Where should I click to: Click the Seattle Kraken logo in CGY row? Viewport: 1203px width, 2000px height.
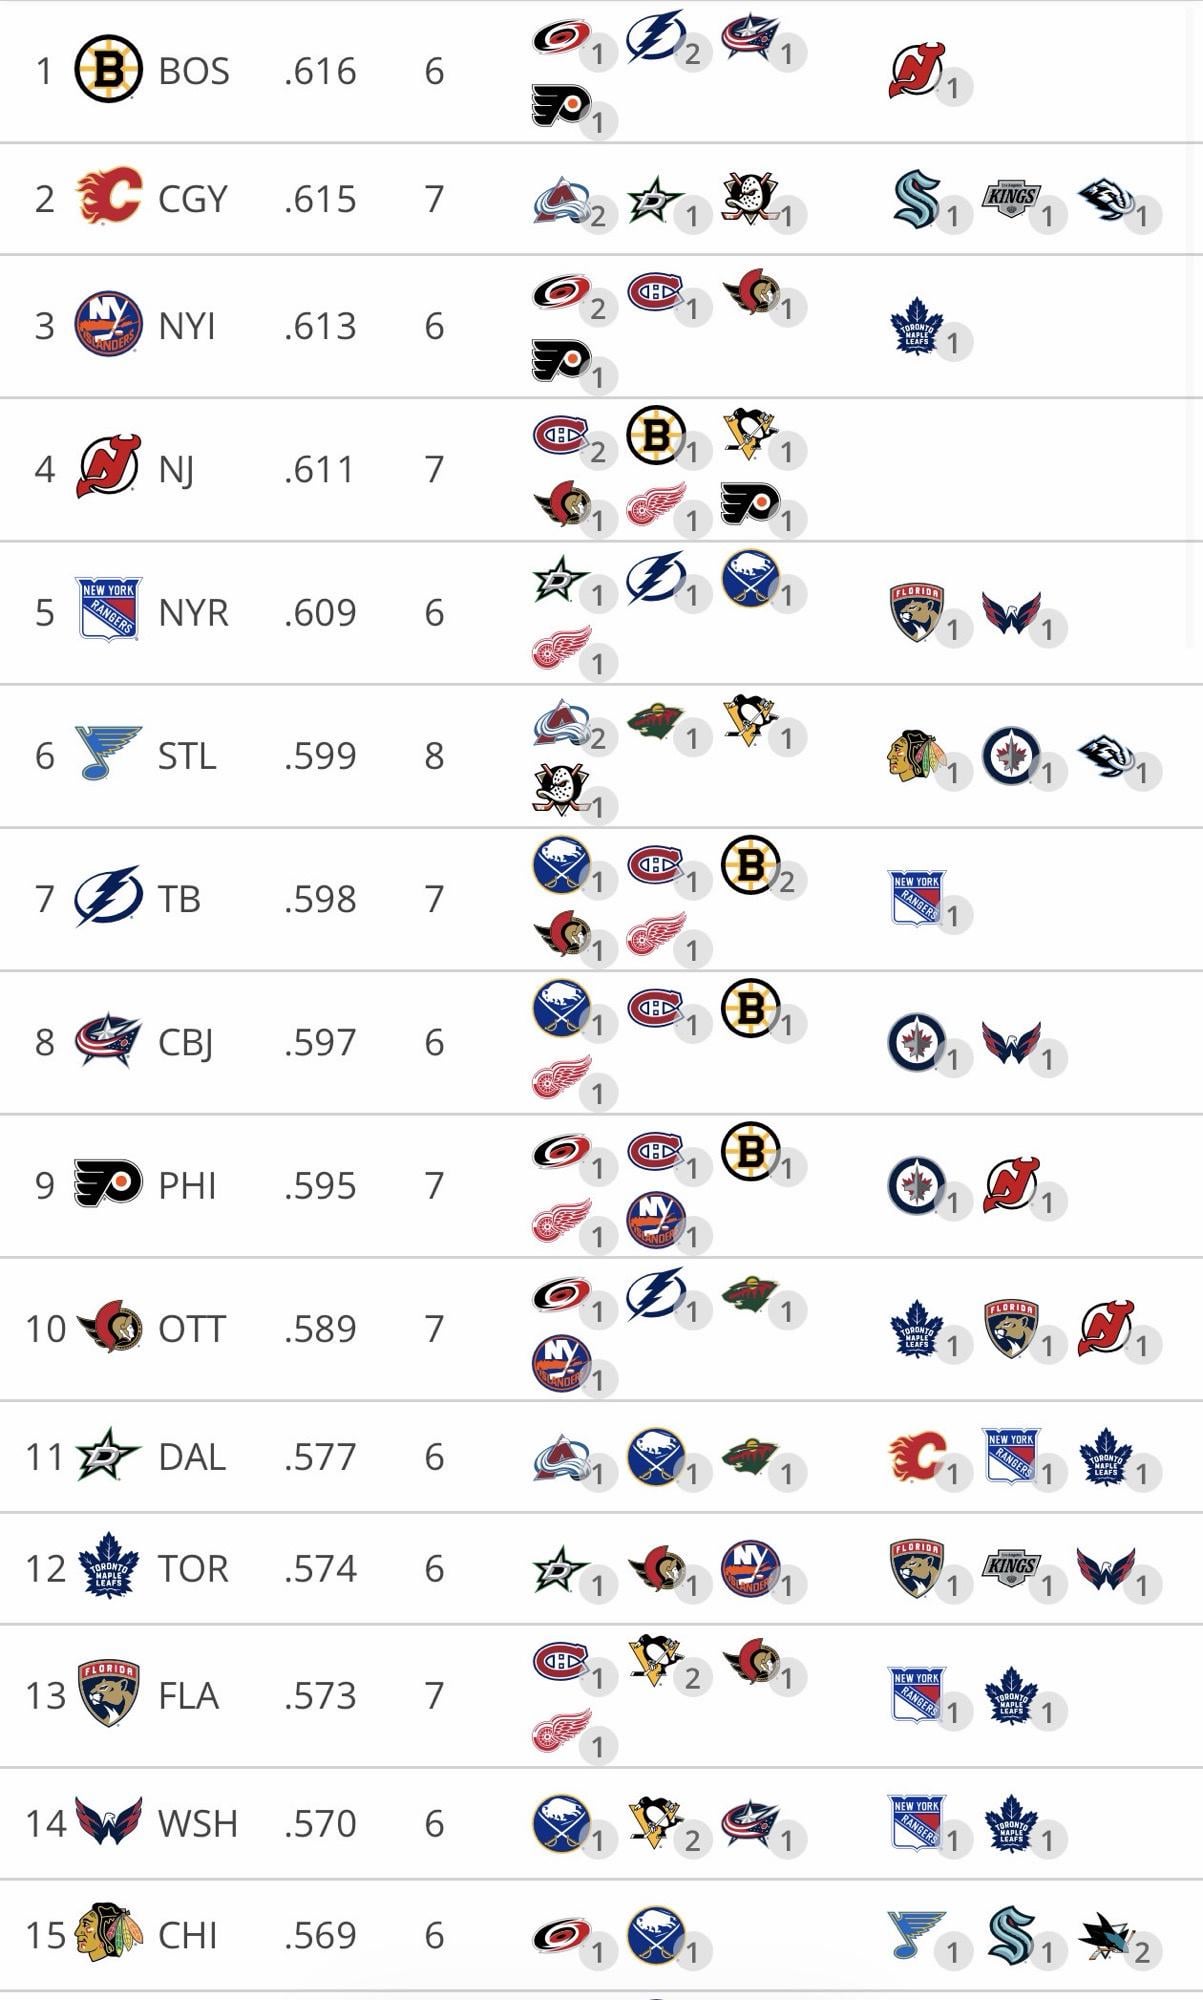[917, 198]
